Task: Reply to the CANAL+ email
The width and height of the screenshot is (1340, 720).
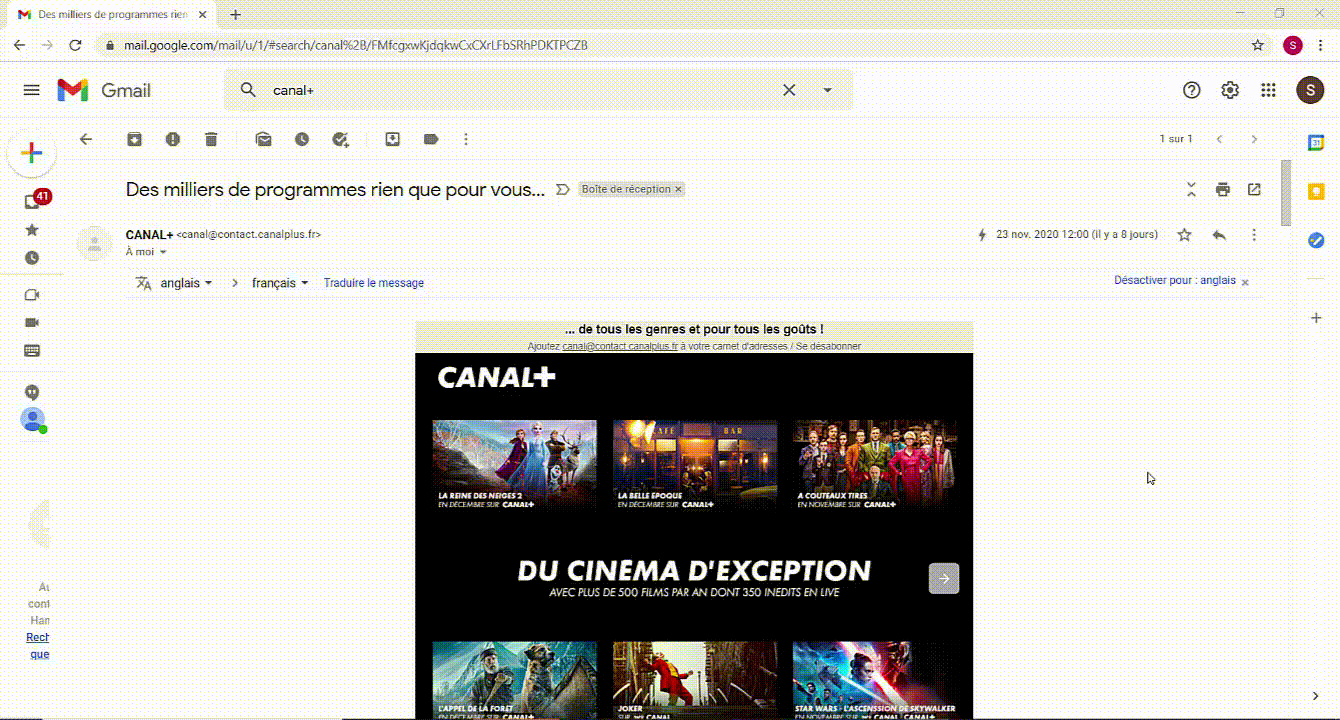Action: (1219, 235)
